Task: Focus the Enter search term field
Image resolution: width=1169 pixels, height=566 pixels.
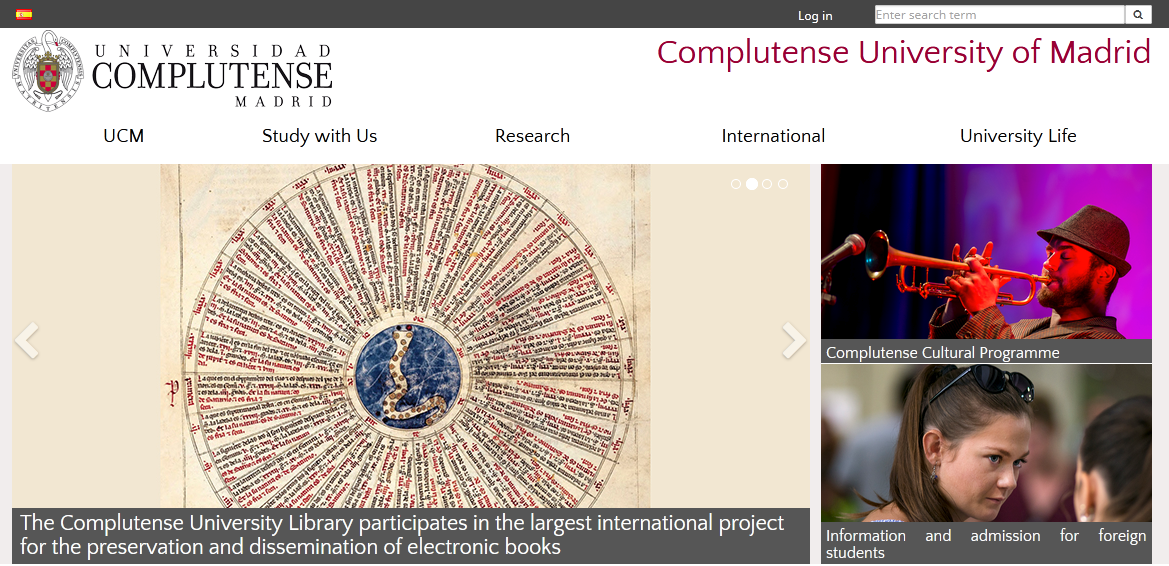Action: tap(999, 14)
